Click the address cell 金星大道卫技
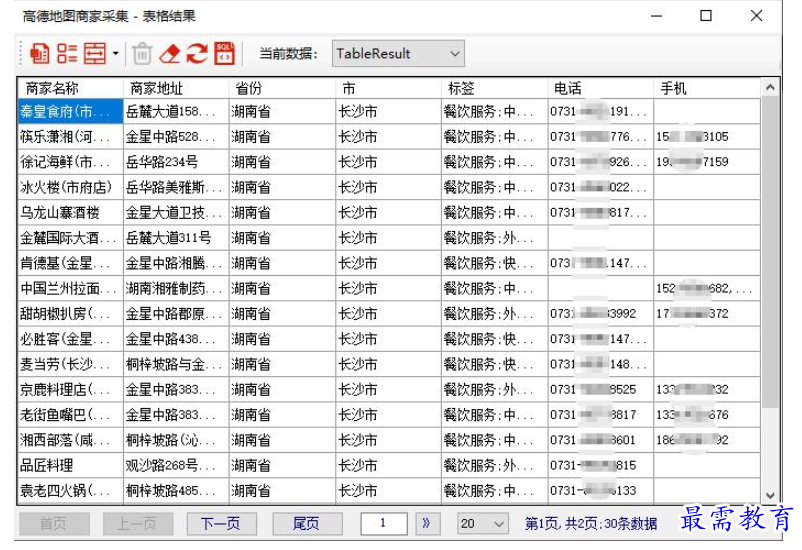 [x=176, y=212]
